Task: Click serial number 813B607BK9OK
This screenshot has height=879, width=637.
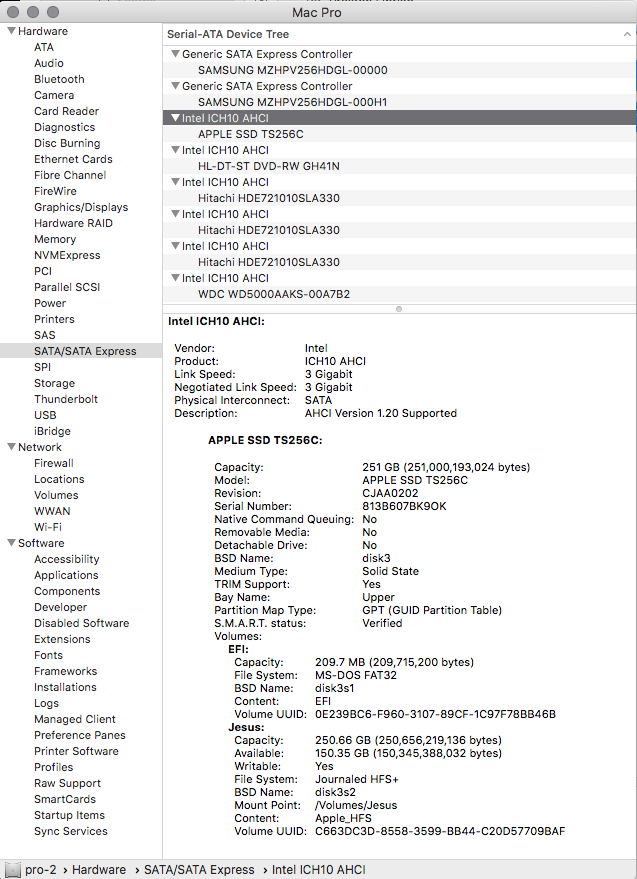Action: click(x=404, y=506)
